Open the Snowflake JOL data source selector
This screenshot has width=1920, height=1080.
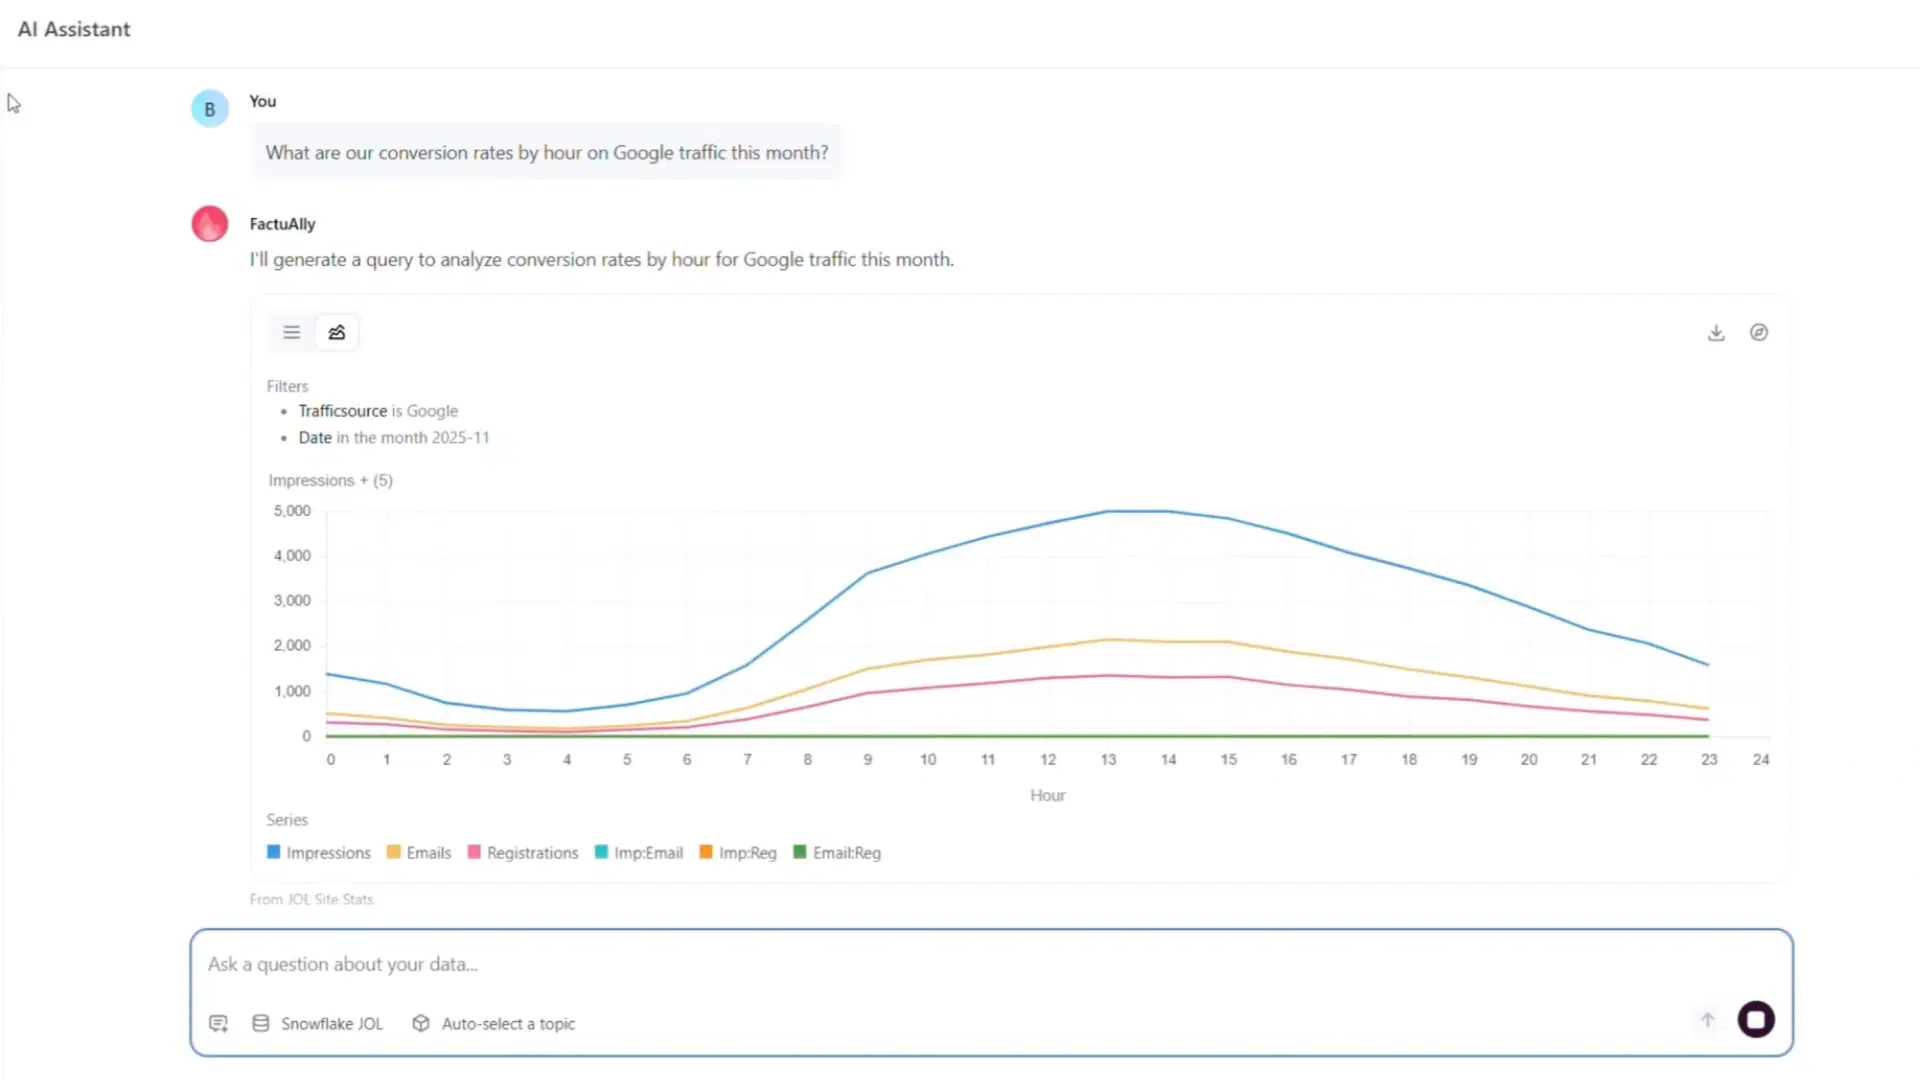point(332,1023)
